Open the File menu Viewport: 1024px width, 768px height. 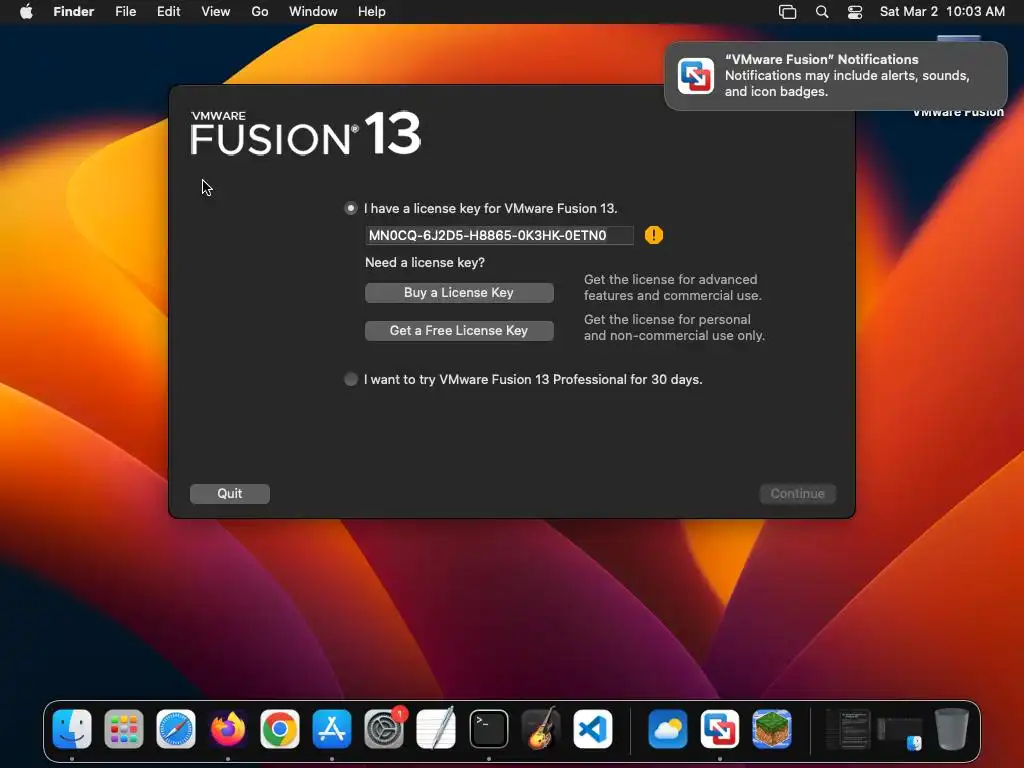tap(125, 12)
